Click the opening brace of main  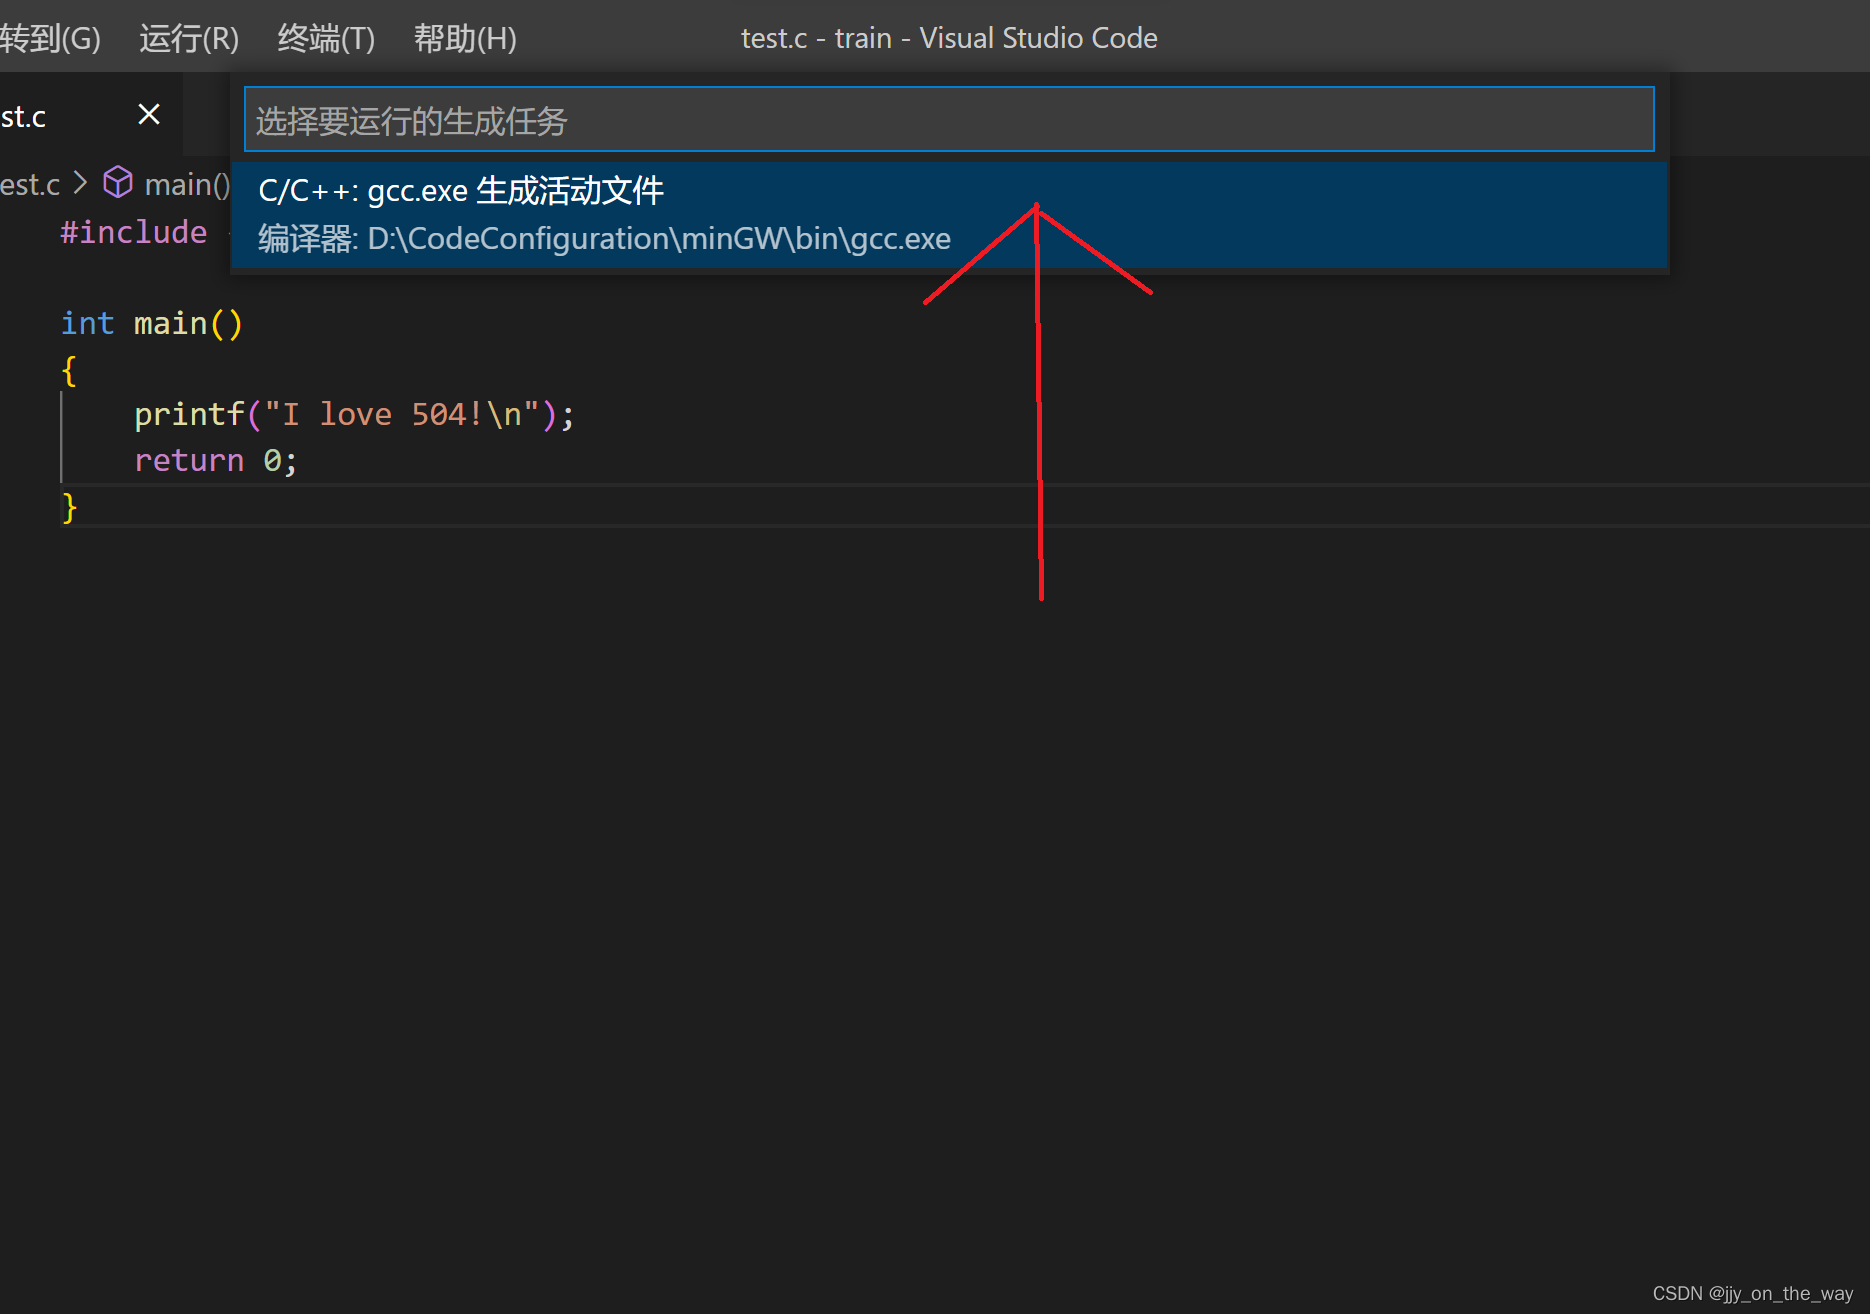point(69,370)
